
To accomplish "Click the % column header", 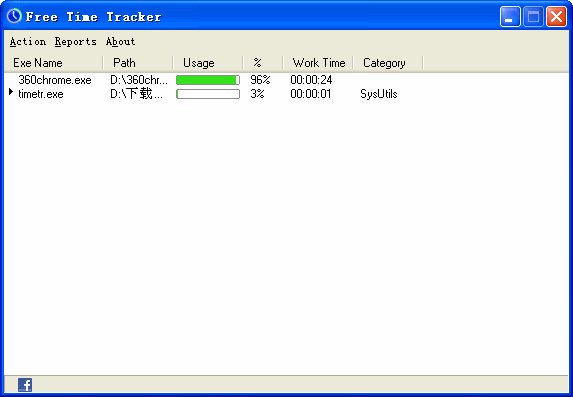I will coord(263,63).
